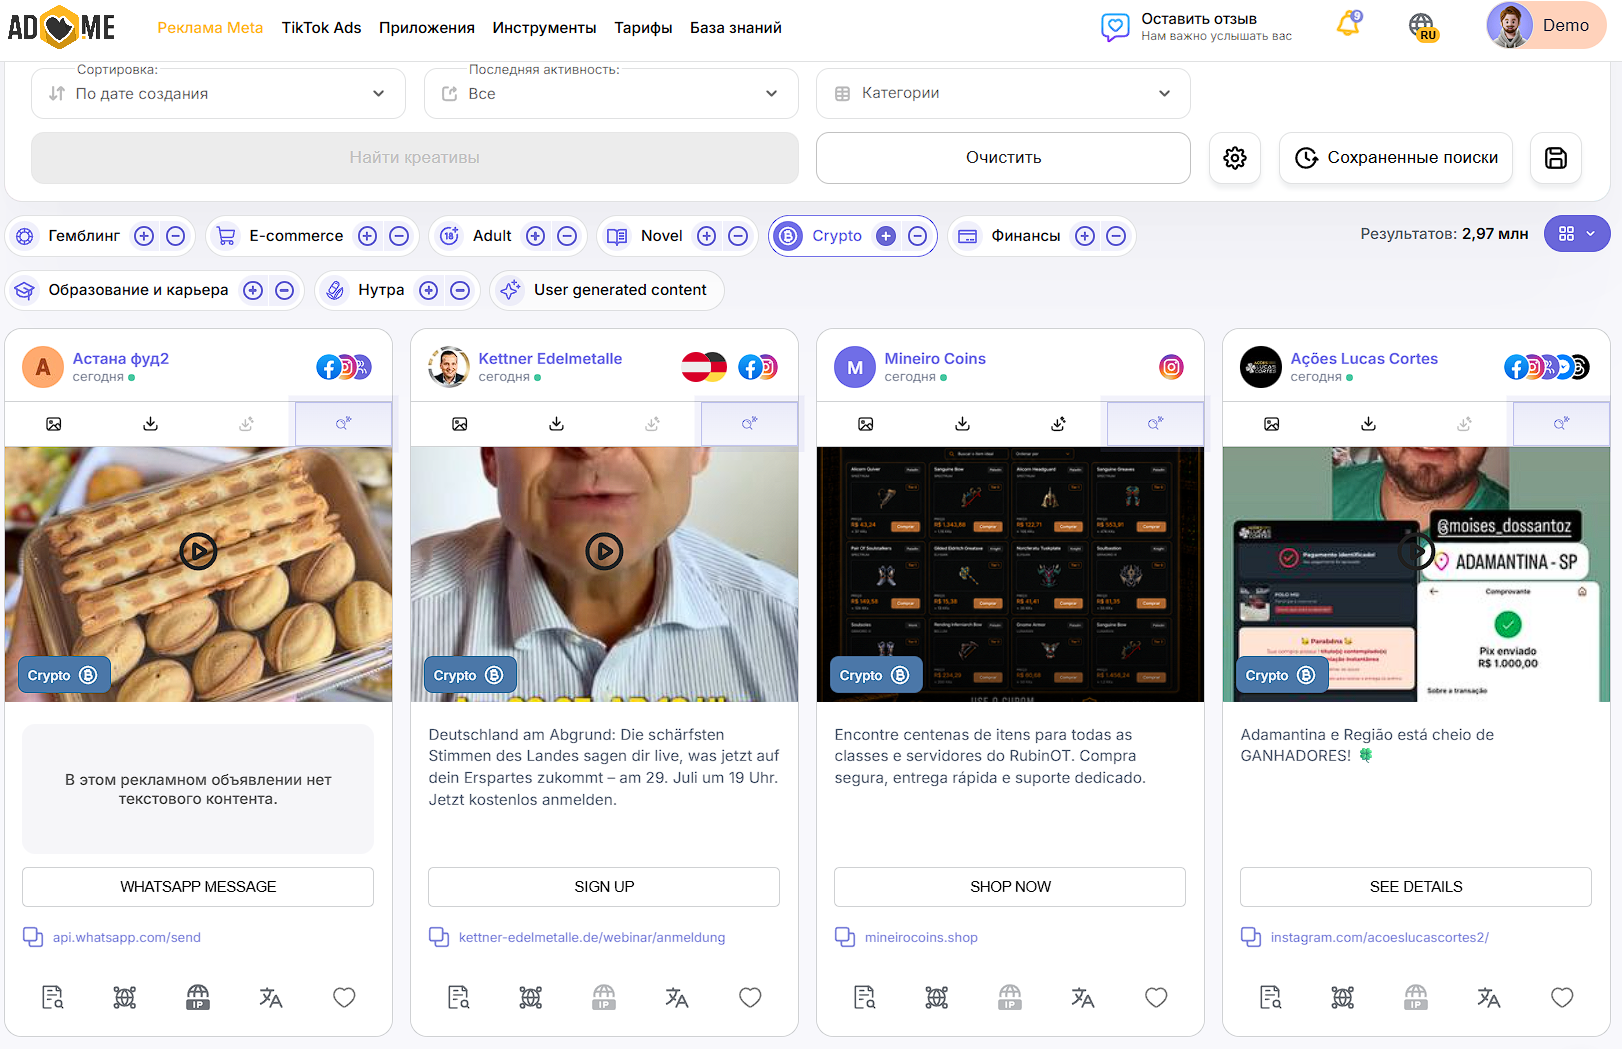Exclude the Crypto category with minus
The height and width of the screenshot is (1049, 1622).
tap(917, 236)
